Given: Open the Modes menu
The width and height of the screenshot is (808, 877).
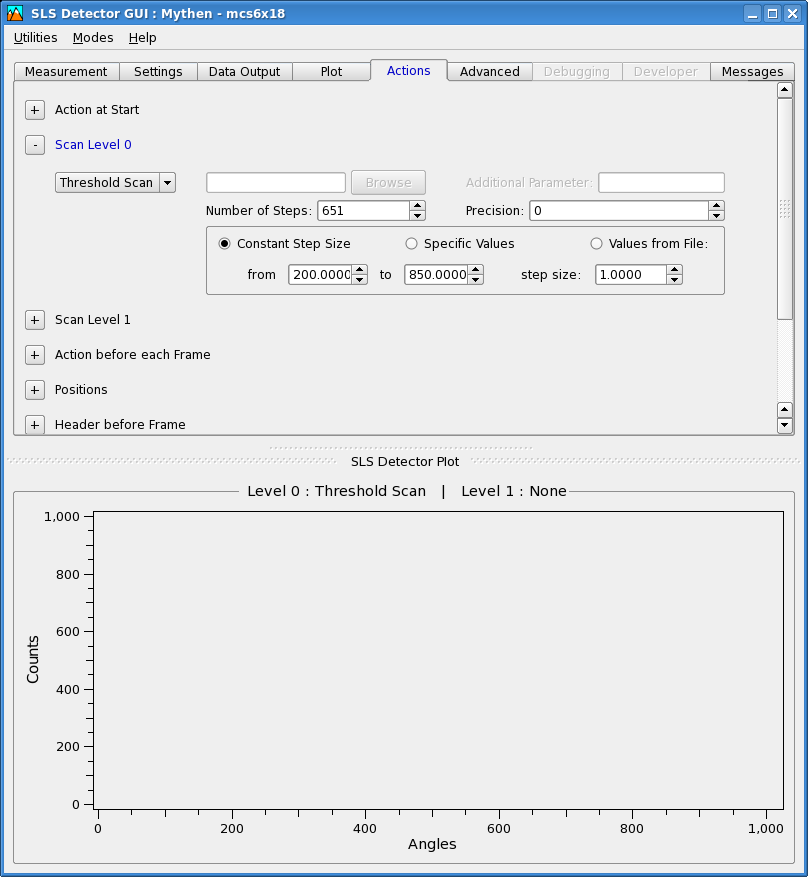Looking at the screenshot, I should tap(93, 38).
